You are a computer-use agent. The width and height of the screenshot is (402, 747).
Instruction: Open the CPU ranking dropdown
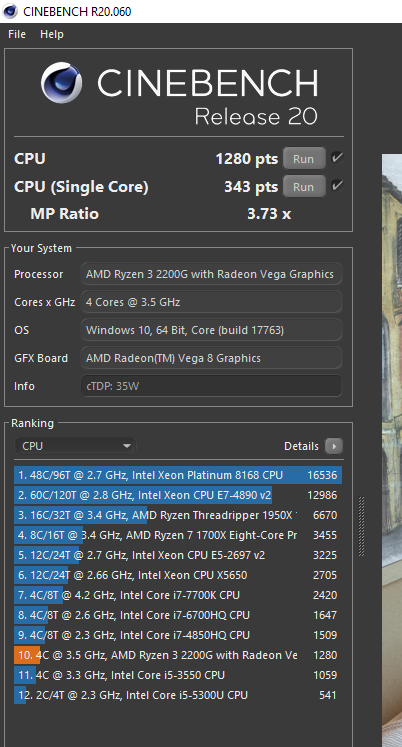pyautogui.click(x=75, y=446)
